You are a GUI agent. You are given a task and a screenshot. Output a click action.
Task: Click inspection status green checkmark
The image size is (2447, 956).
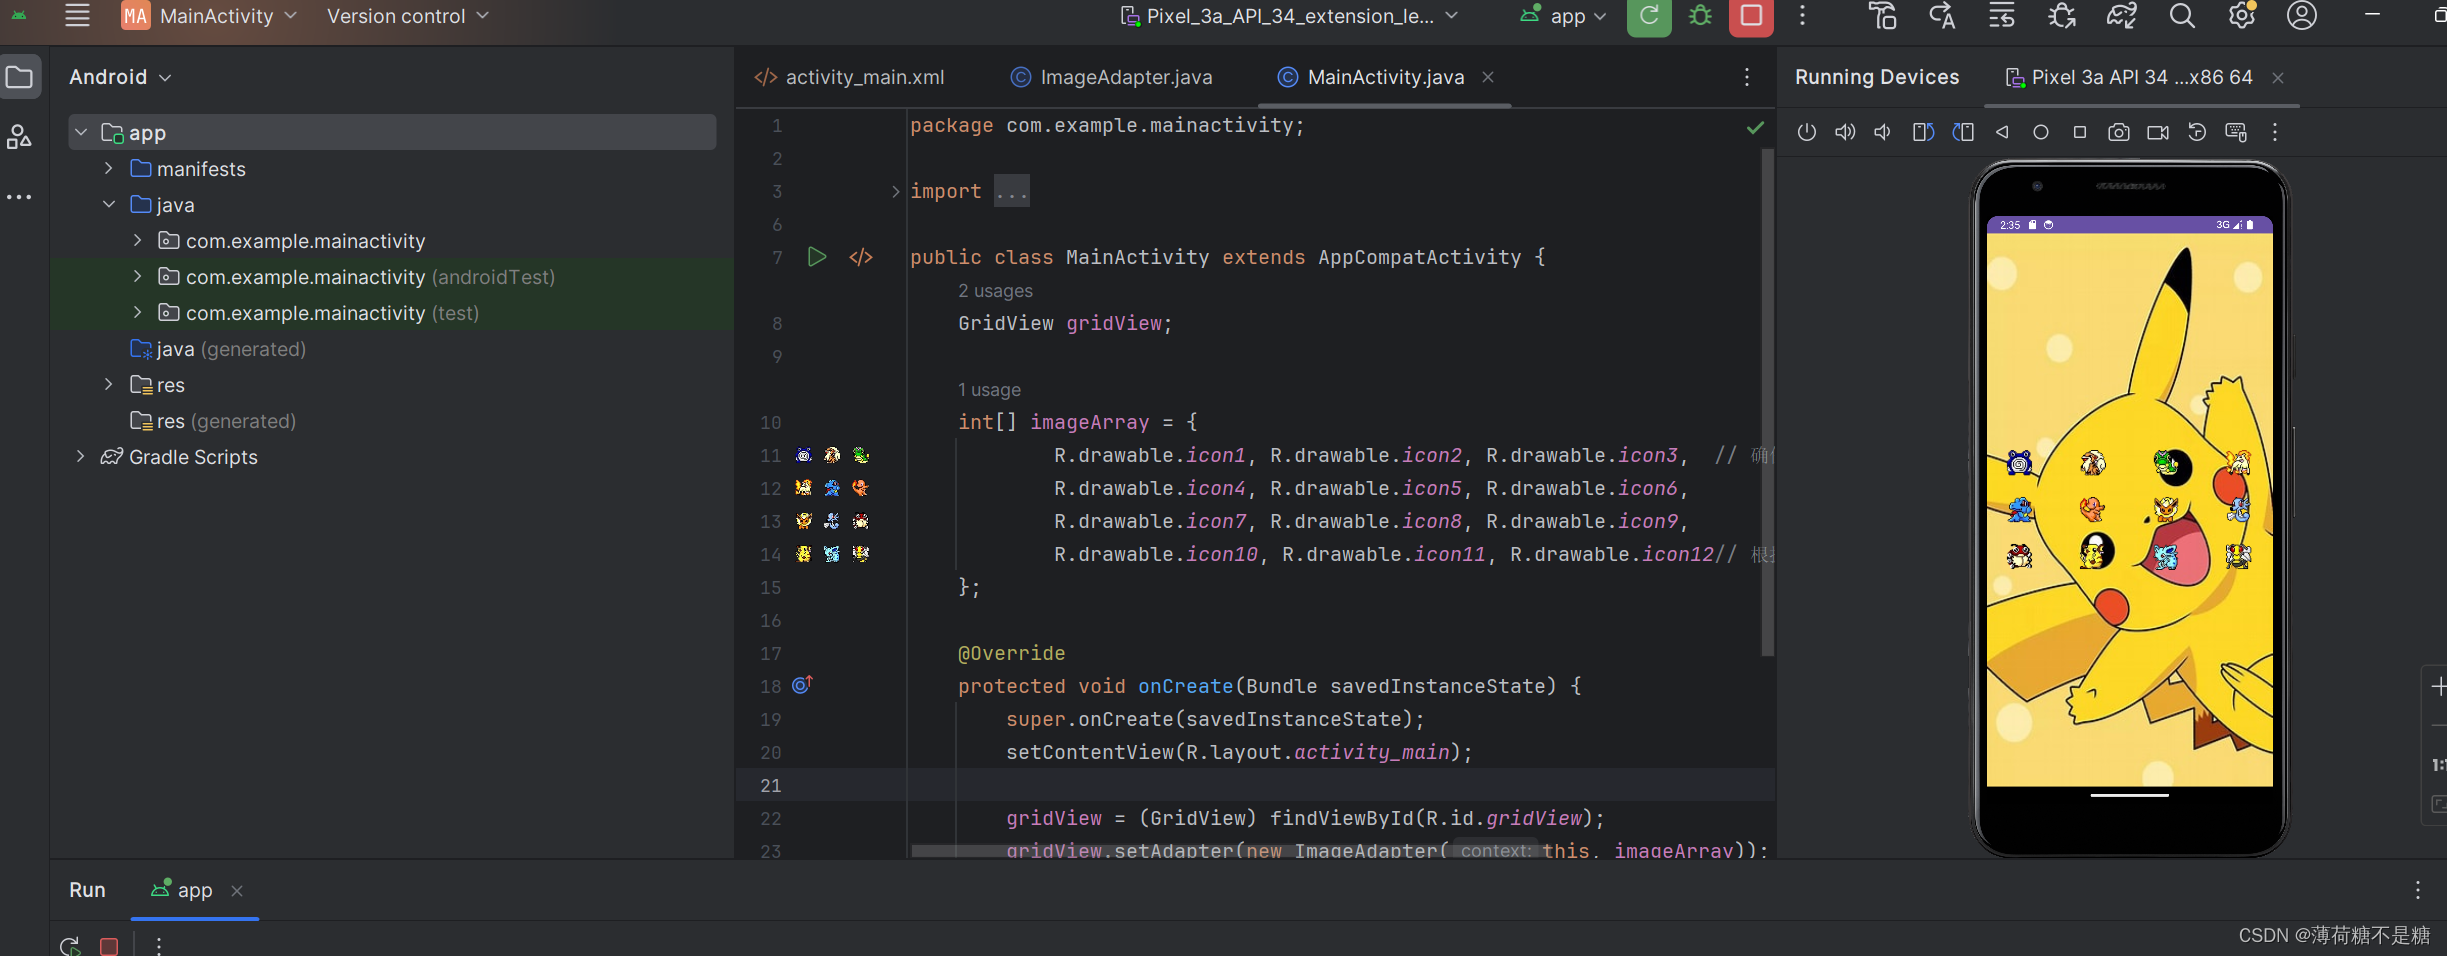pyautogui.click(x=1755, y=127)
